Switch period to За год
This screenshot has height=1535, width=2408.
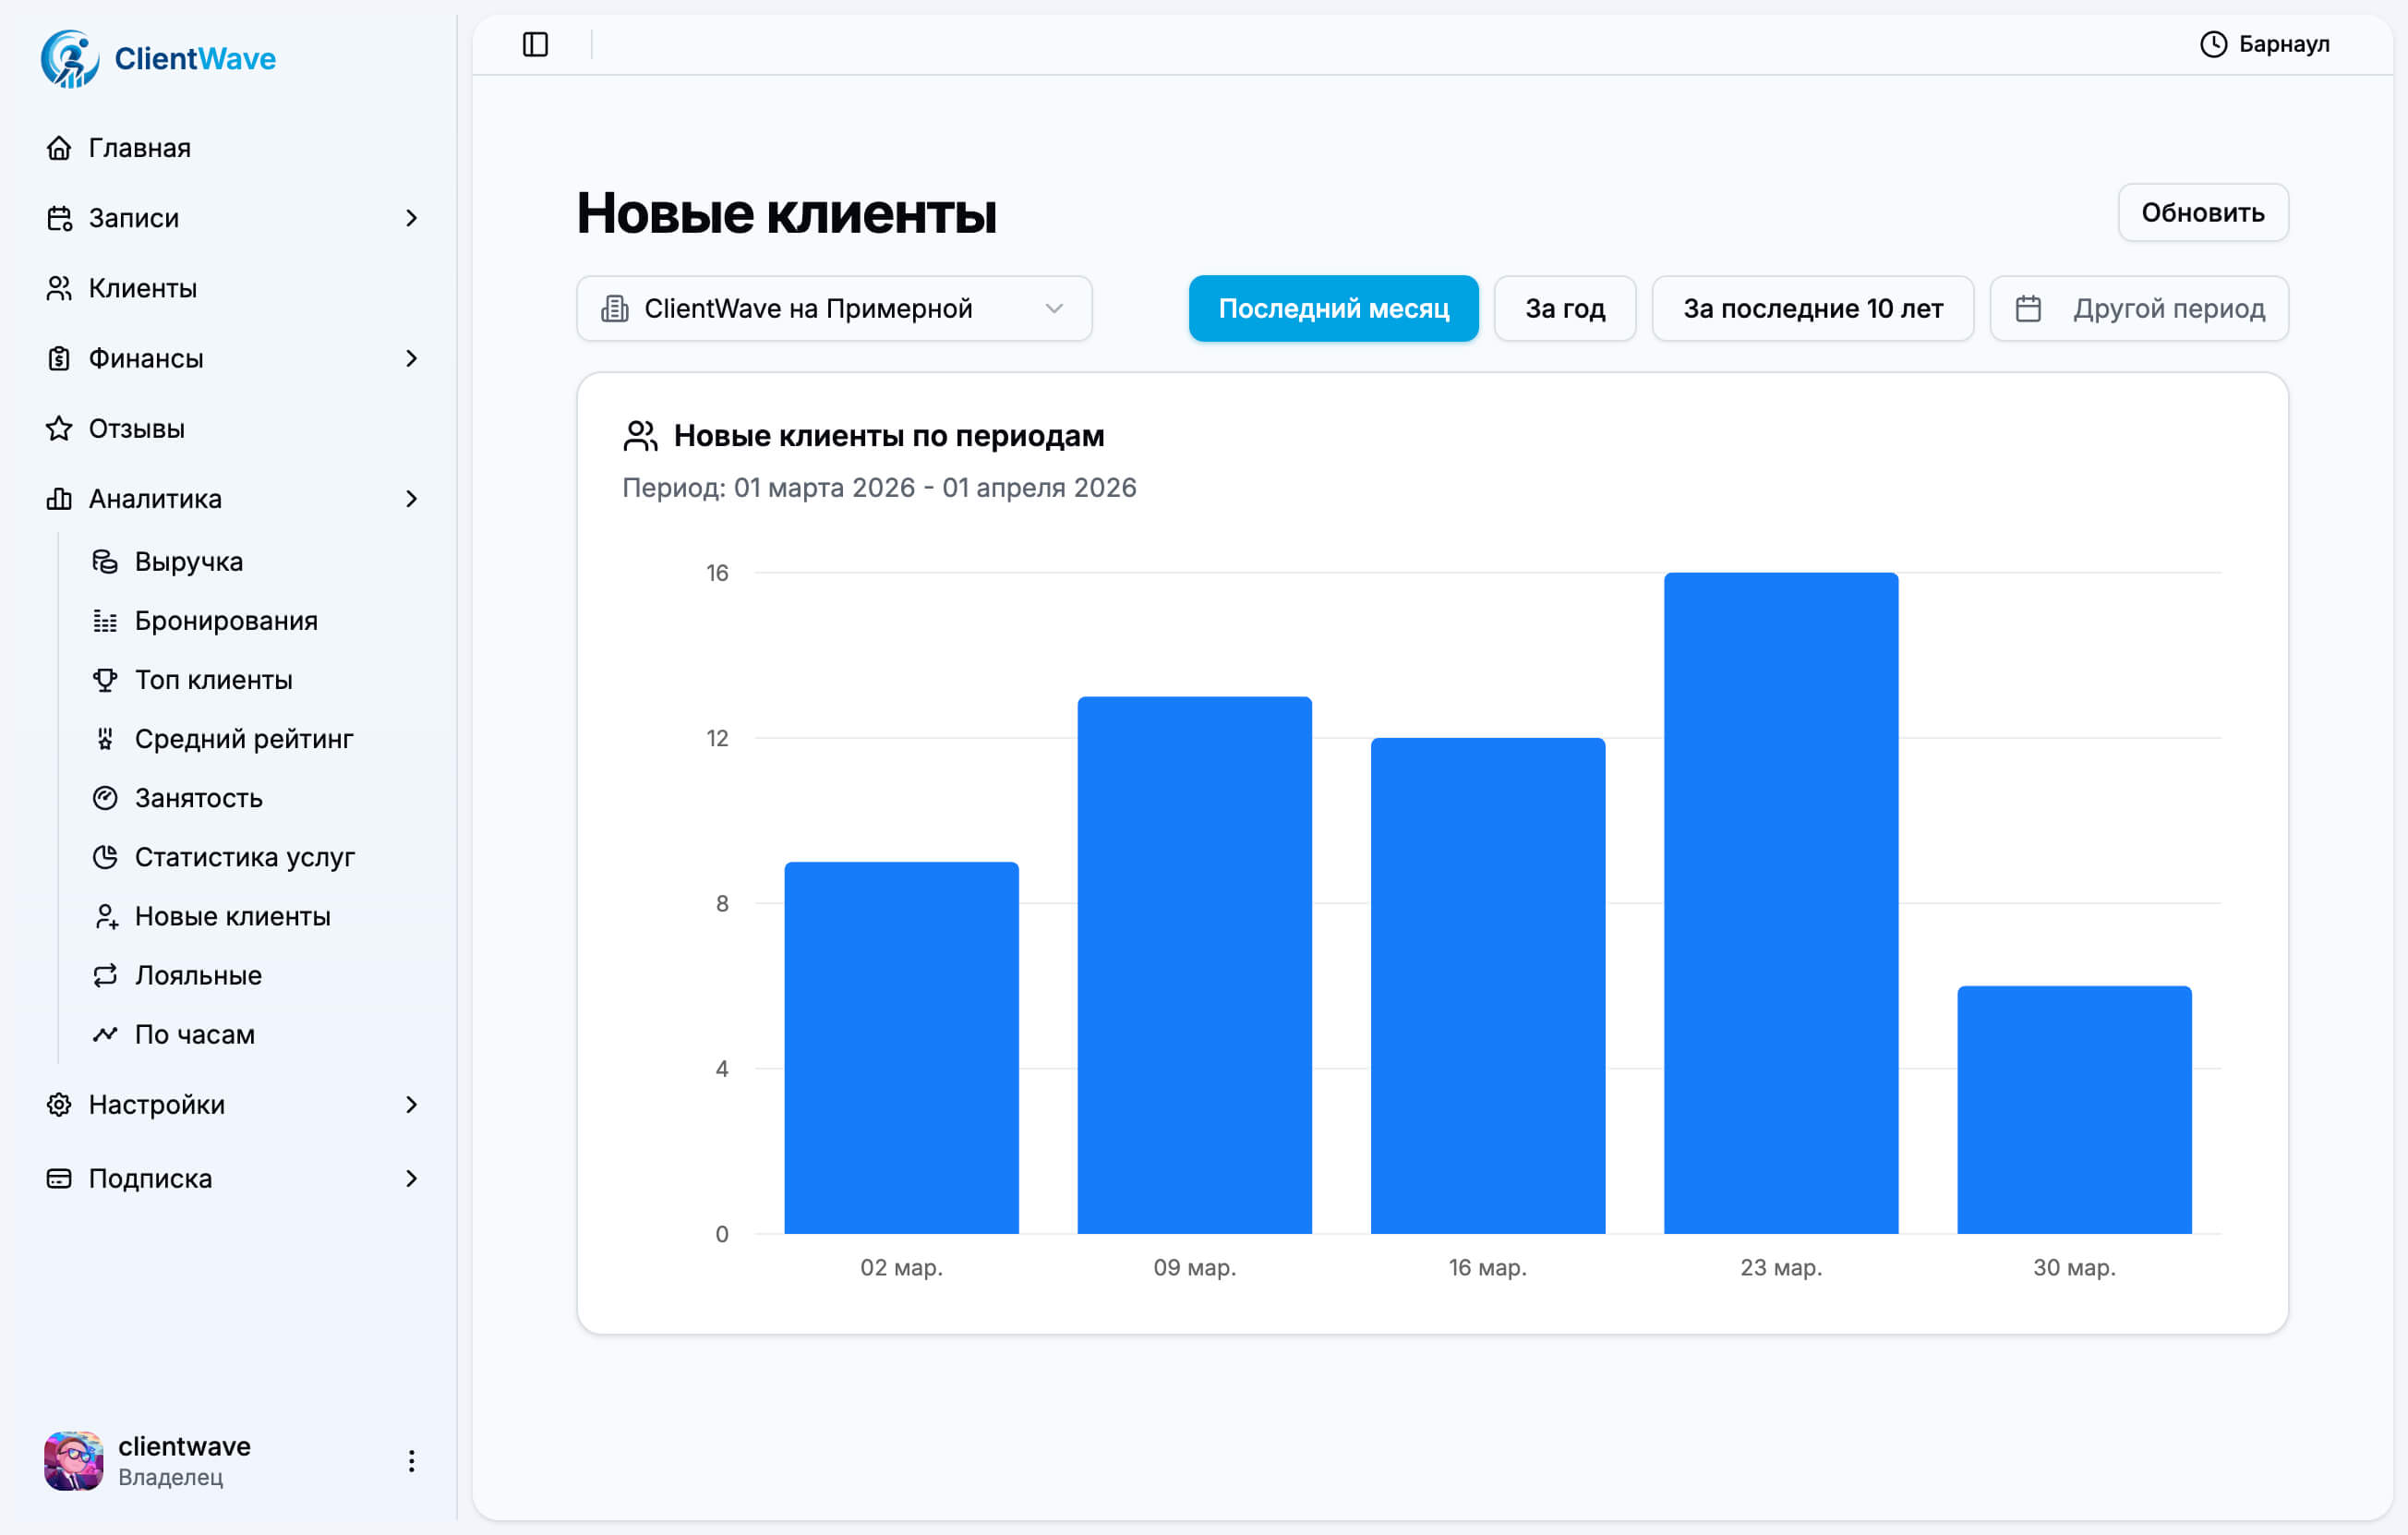click(1564, 308)
